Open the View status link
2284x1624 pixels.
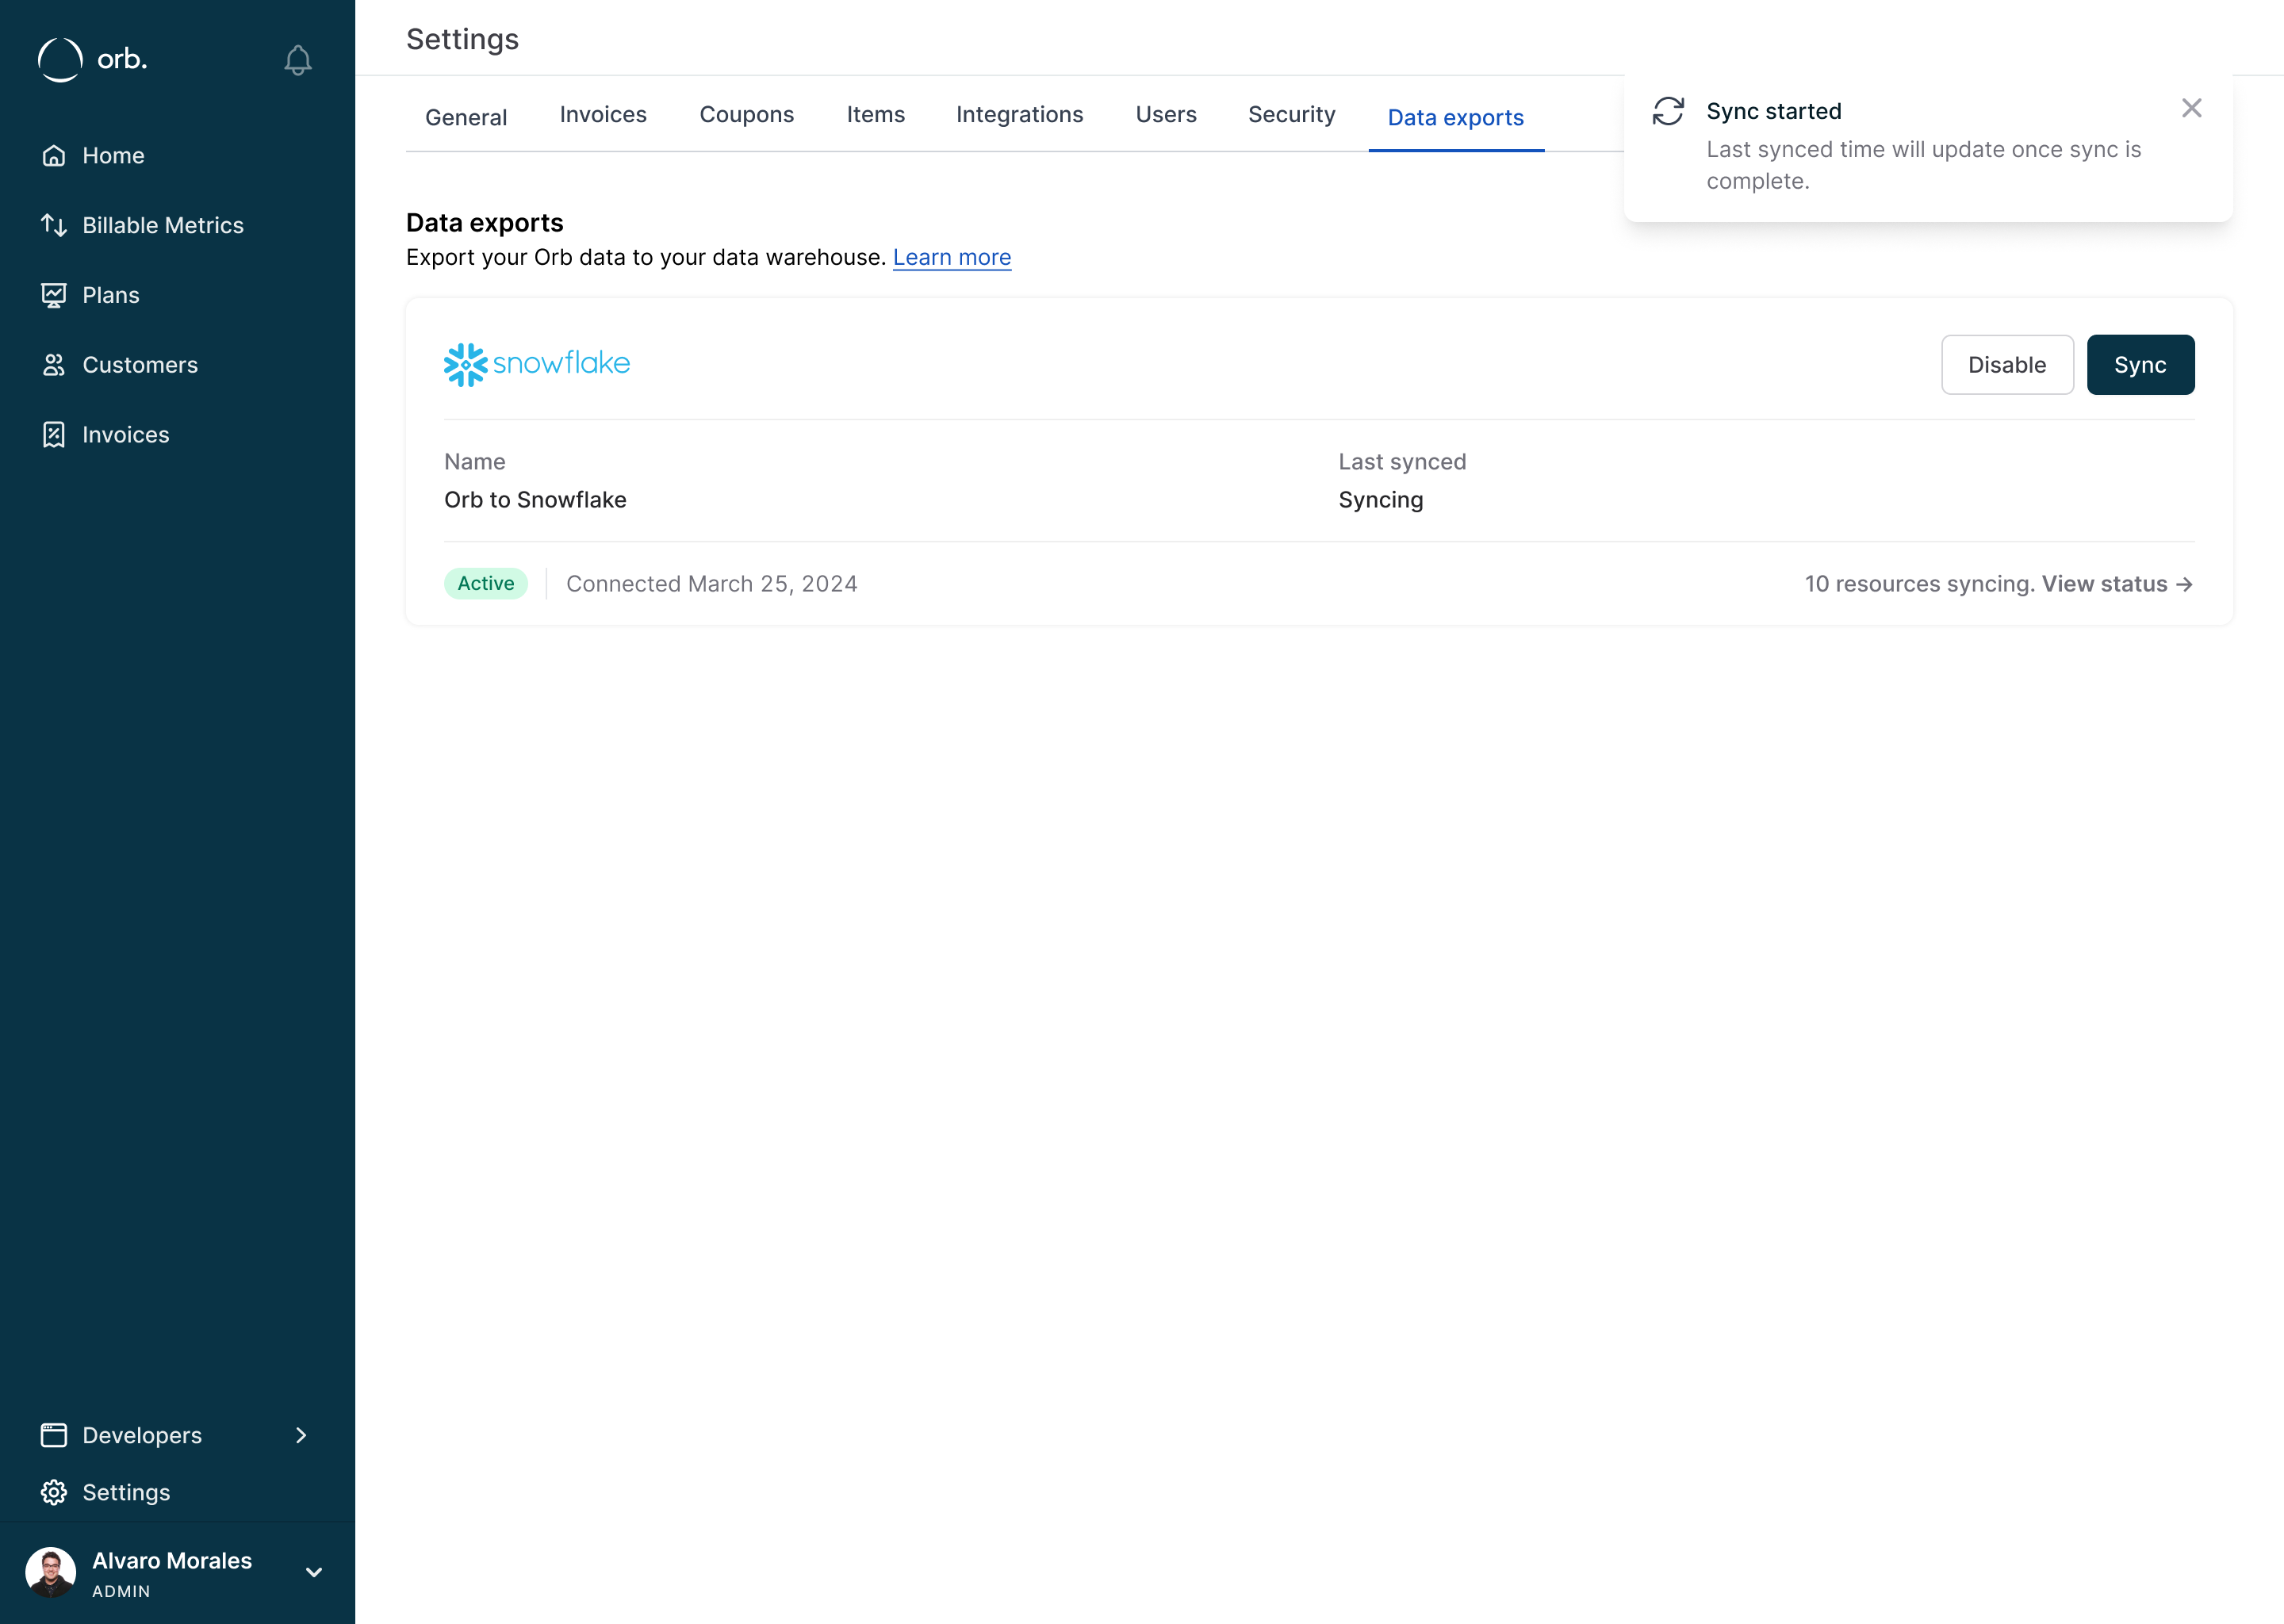2117,584
